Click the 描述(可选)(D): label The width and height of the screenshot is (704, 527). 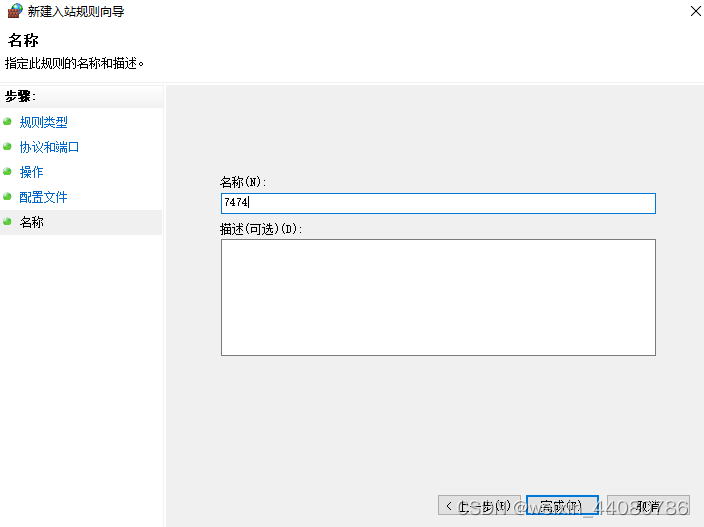[x=261, y=229]
